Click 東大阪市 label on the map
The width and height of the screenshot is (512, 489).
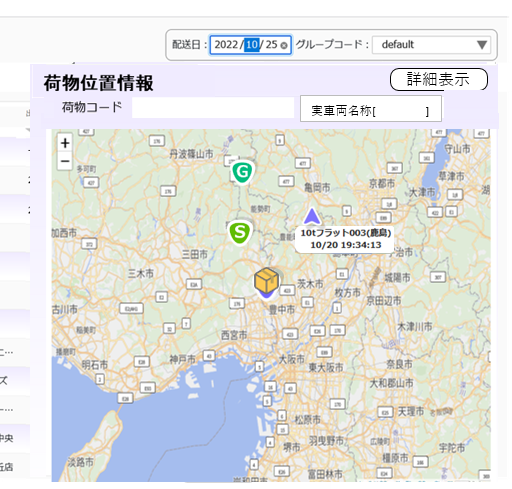tap(326, 367)
